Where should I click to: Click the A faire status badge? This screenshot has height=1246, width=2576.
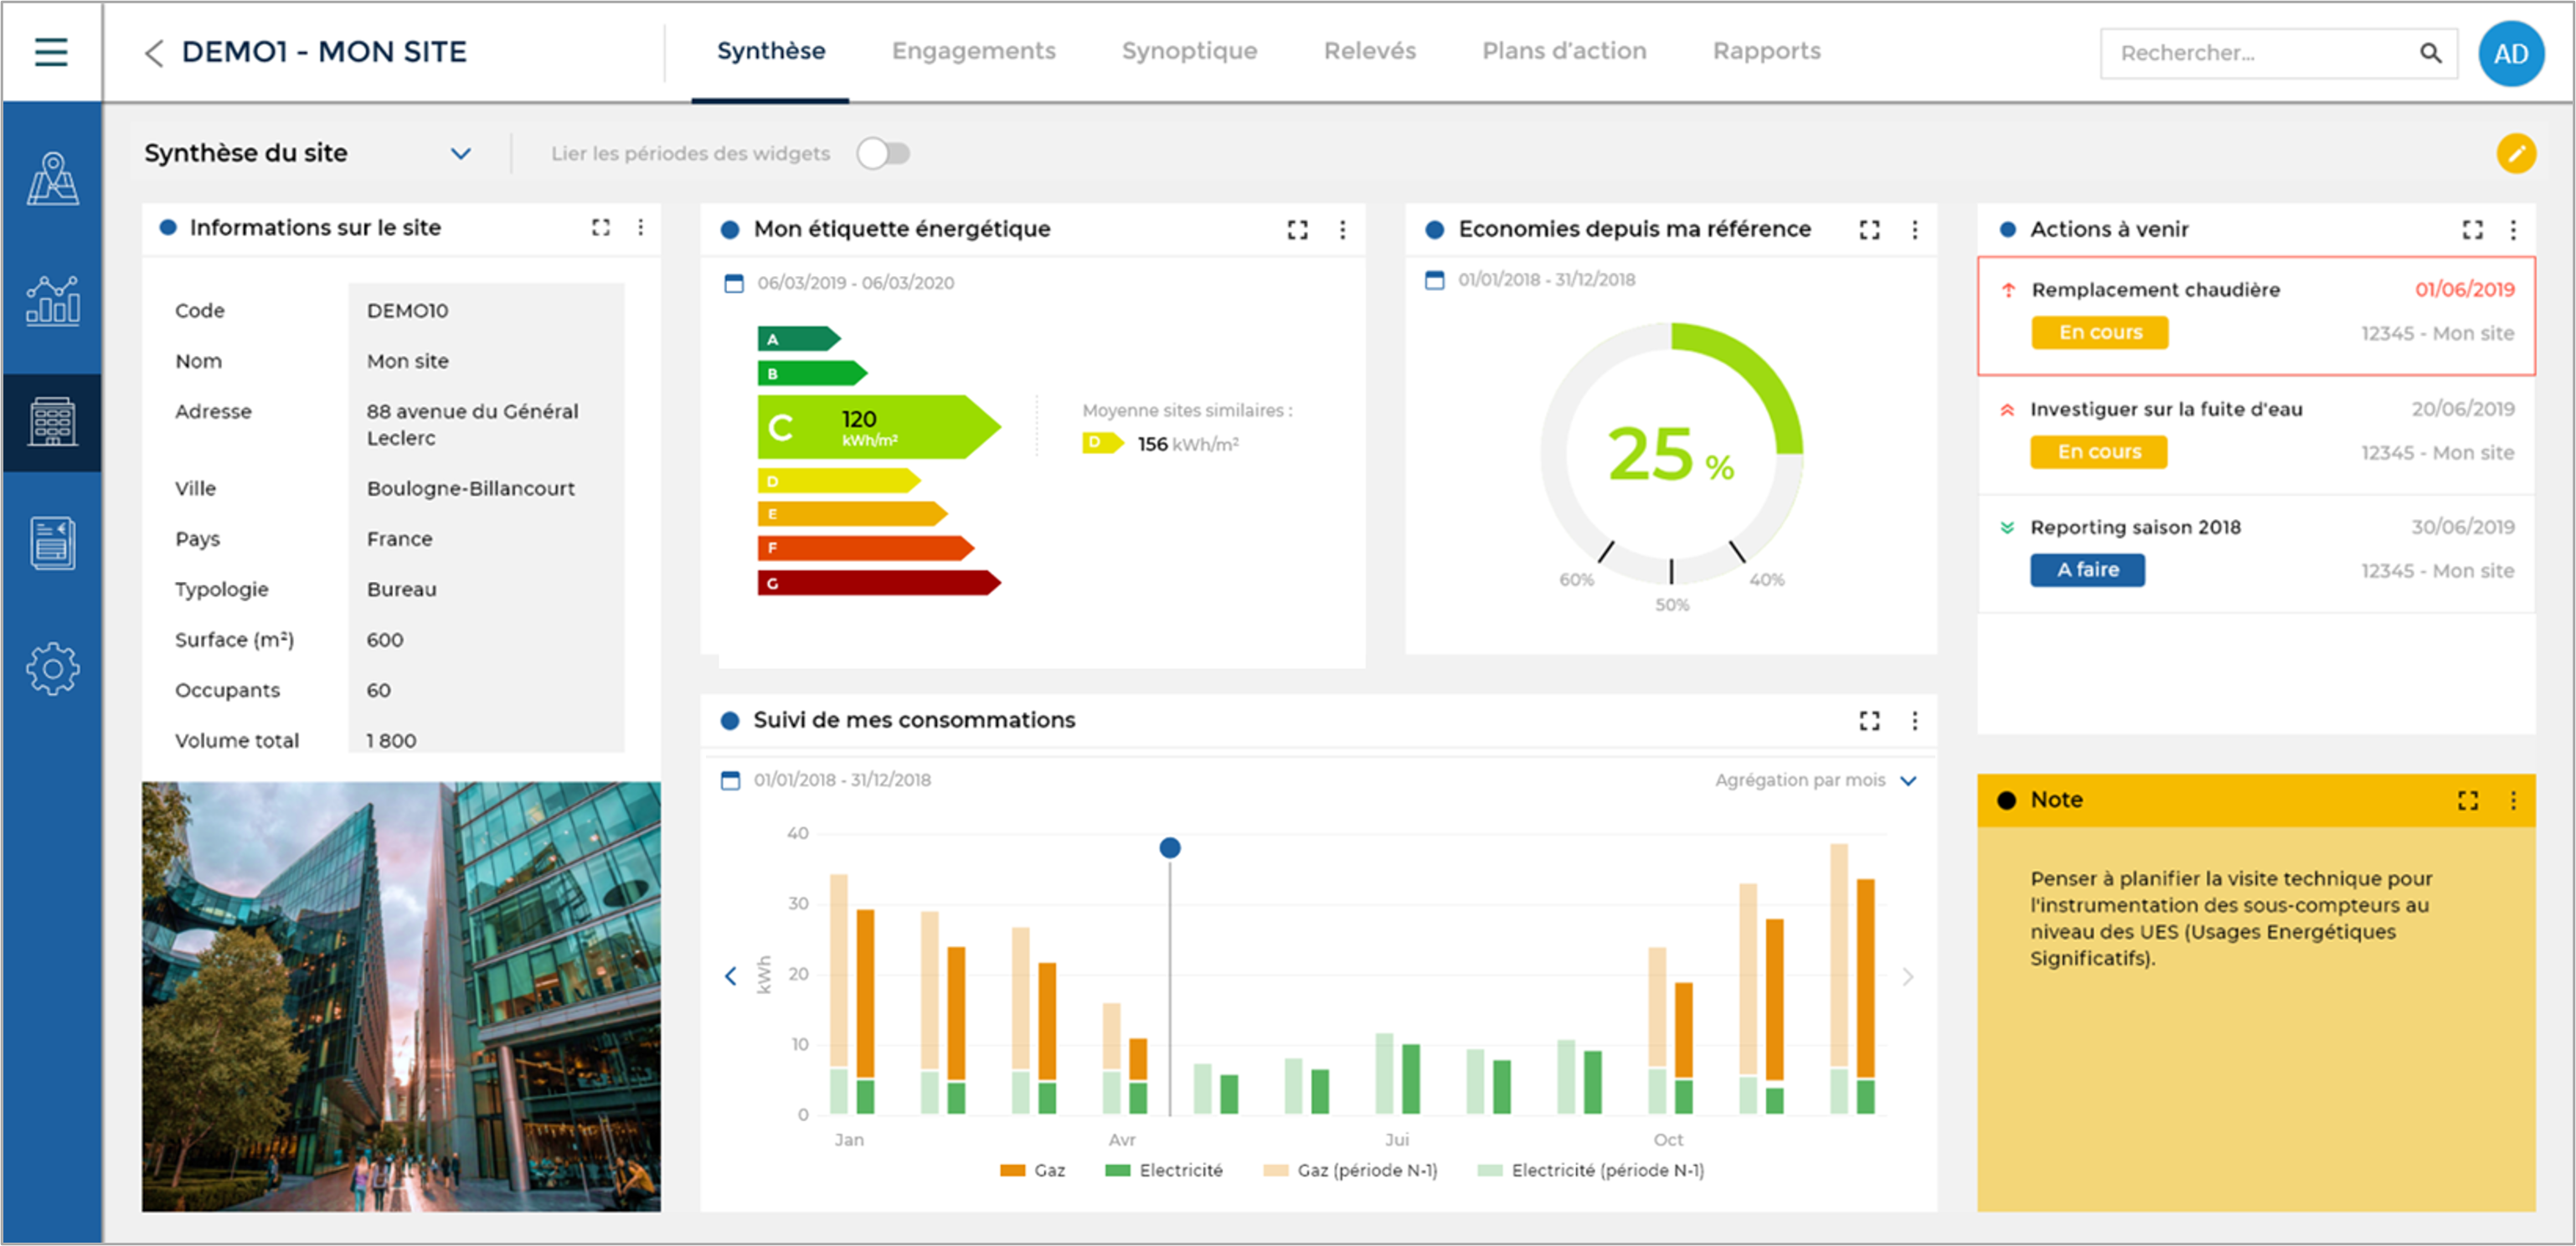(x=2087, y=570)
